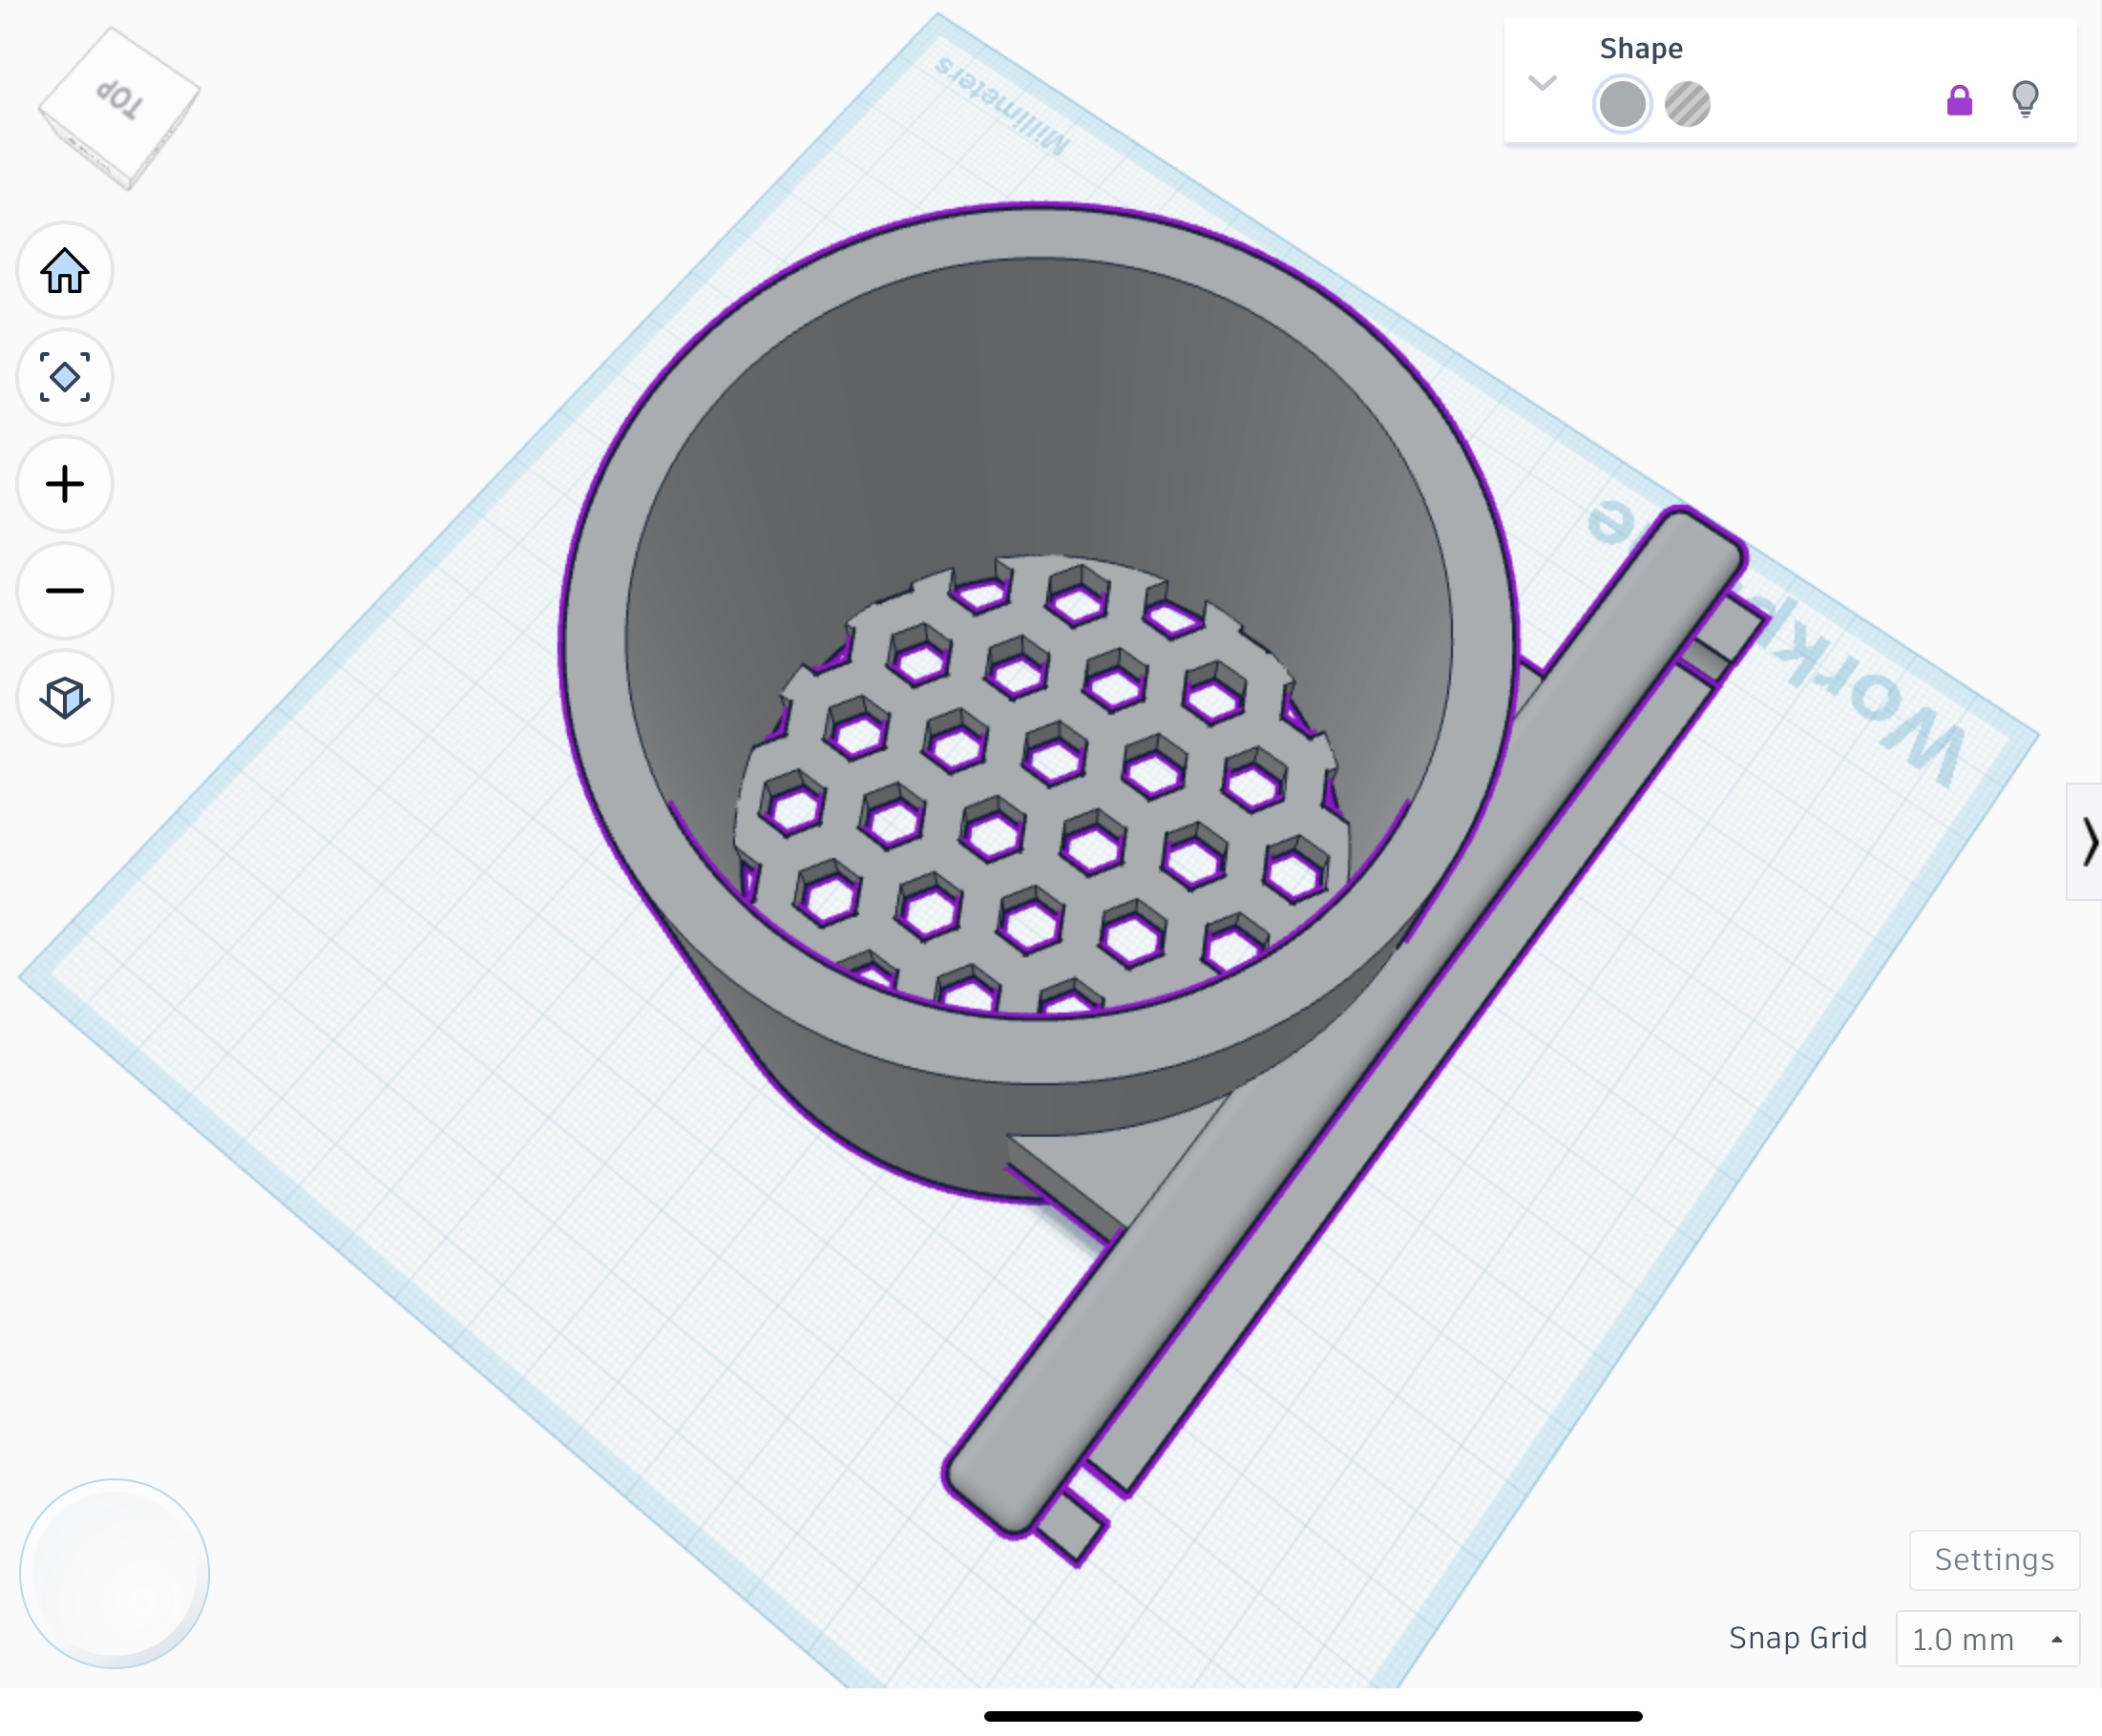Screen dimensions: 2102x1736
Task: Click the Home view icon
Action: pos(65,271)
